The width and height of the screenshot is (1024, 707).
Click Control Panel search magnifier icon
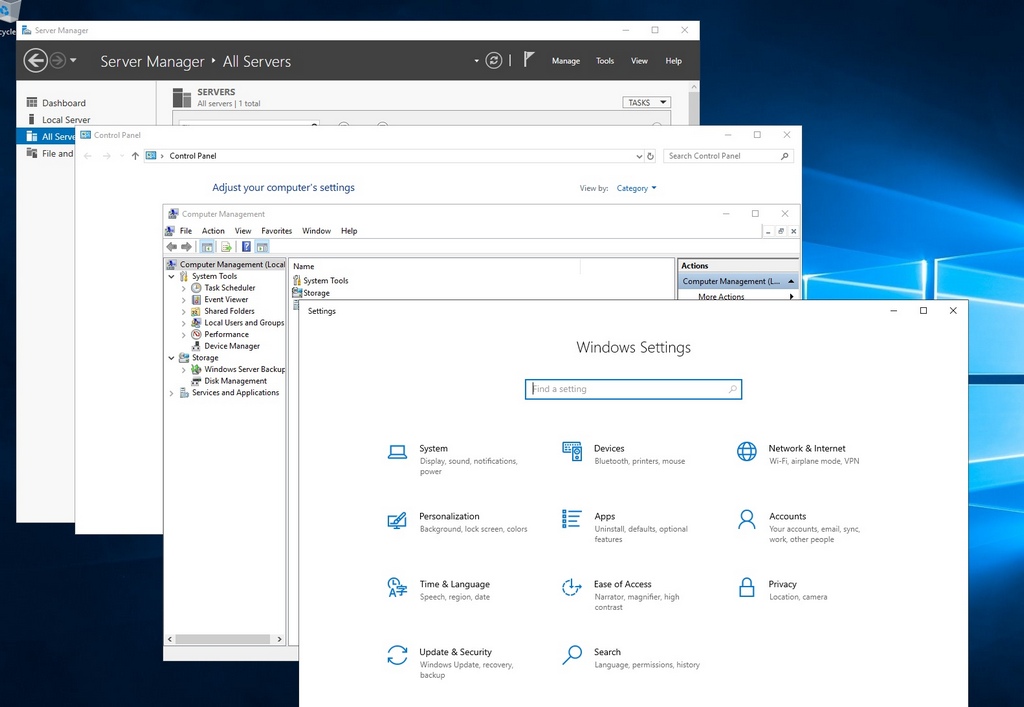pyautogui.click(x=784, y=156)
